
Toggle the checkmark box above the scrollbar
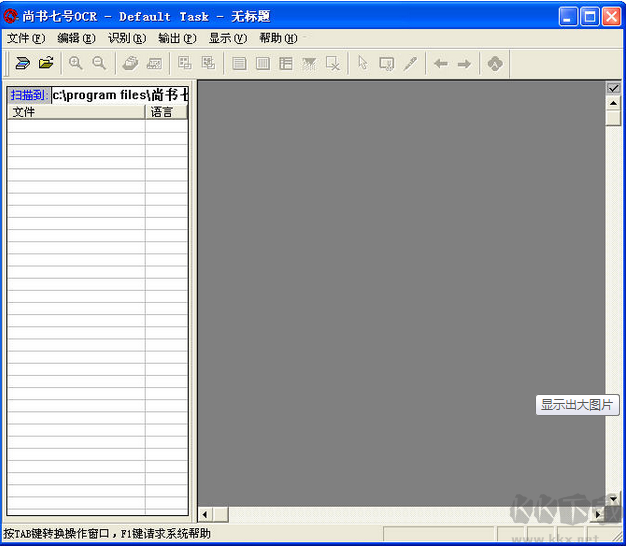click(613, 88)
